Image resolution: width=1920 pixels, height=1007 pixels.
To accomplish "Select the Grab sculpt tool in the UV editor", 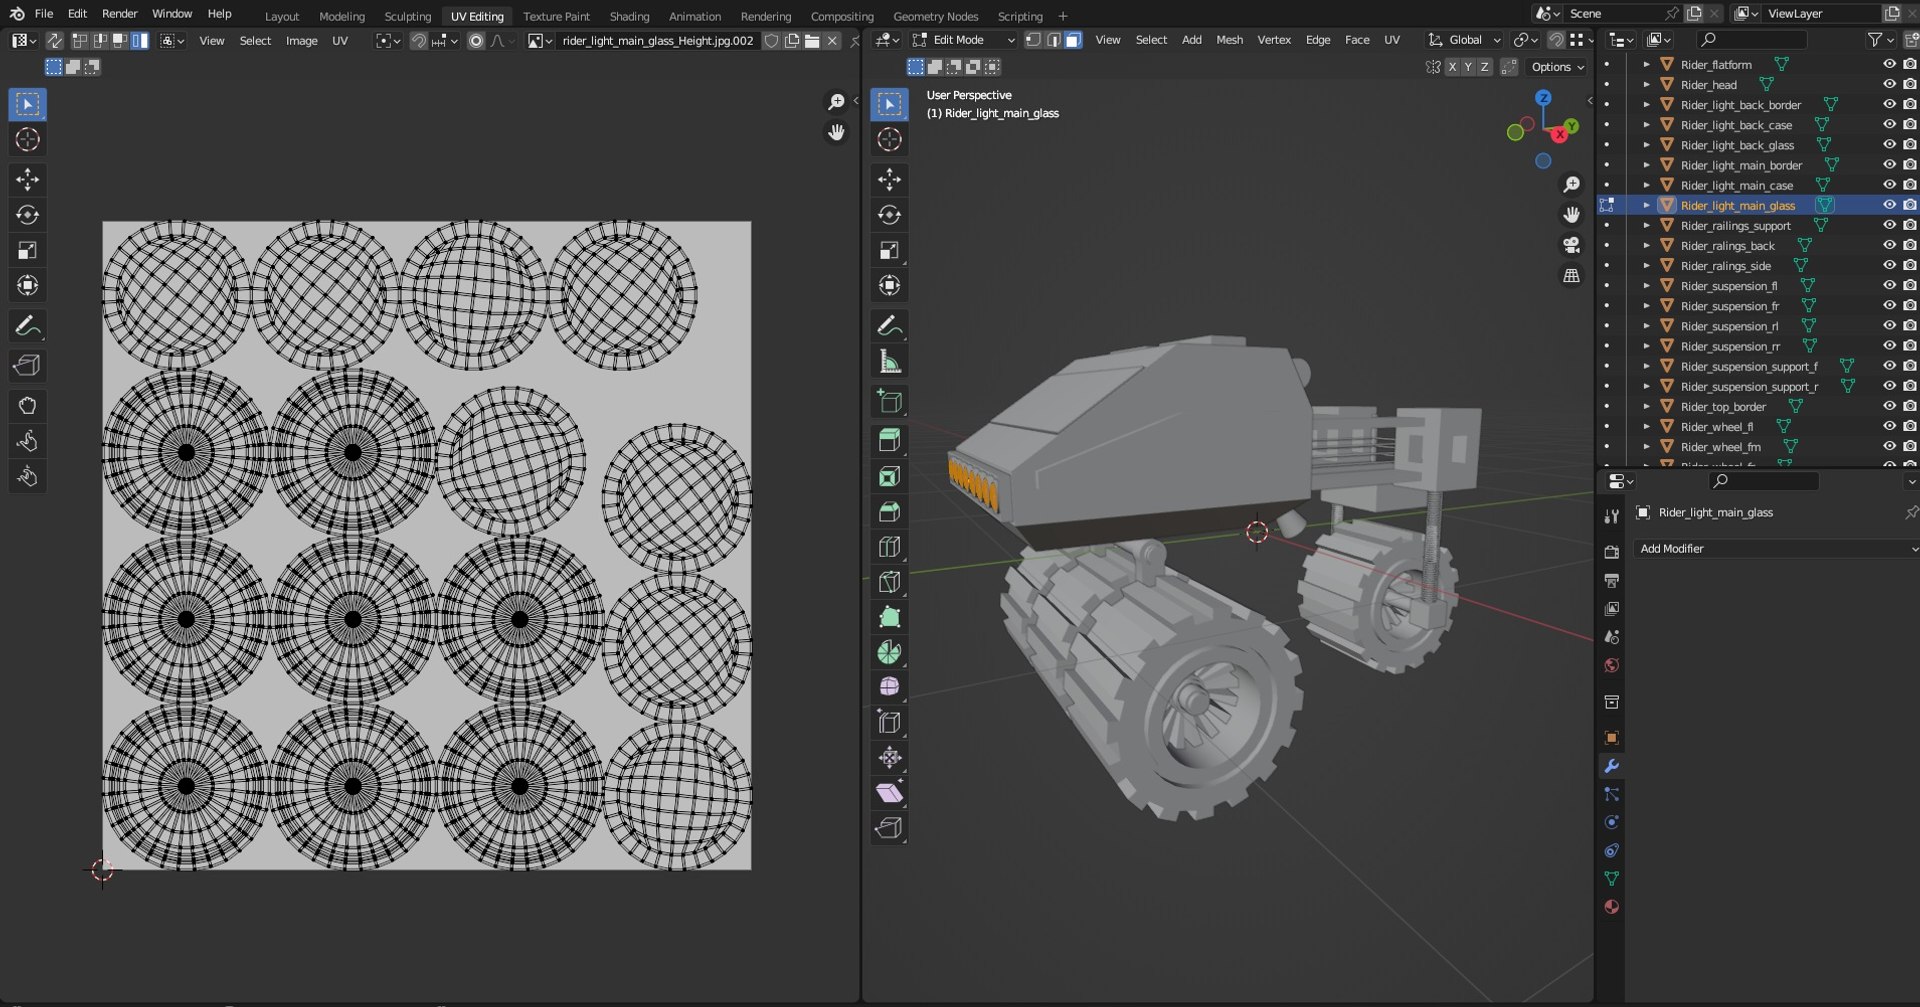I will [x=27, y=406].
